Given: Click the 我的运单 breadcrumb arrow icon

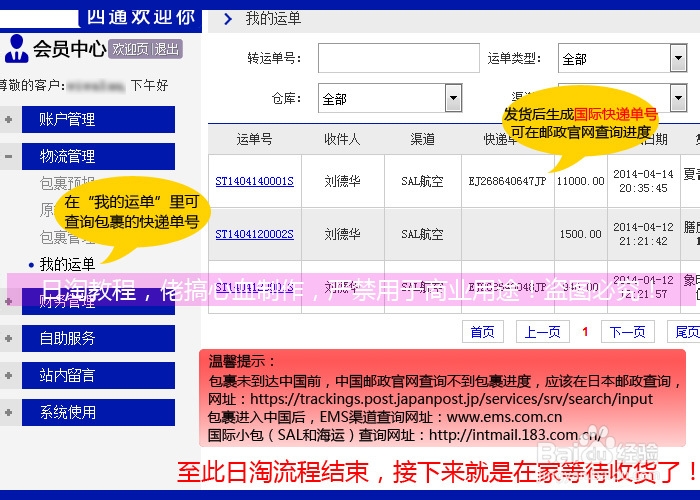Looking at the screenshot, I should point(228,19).
